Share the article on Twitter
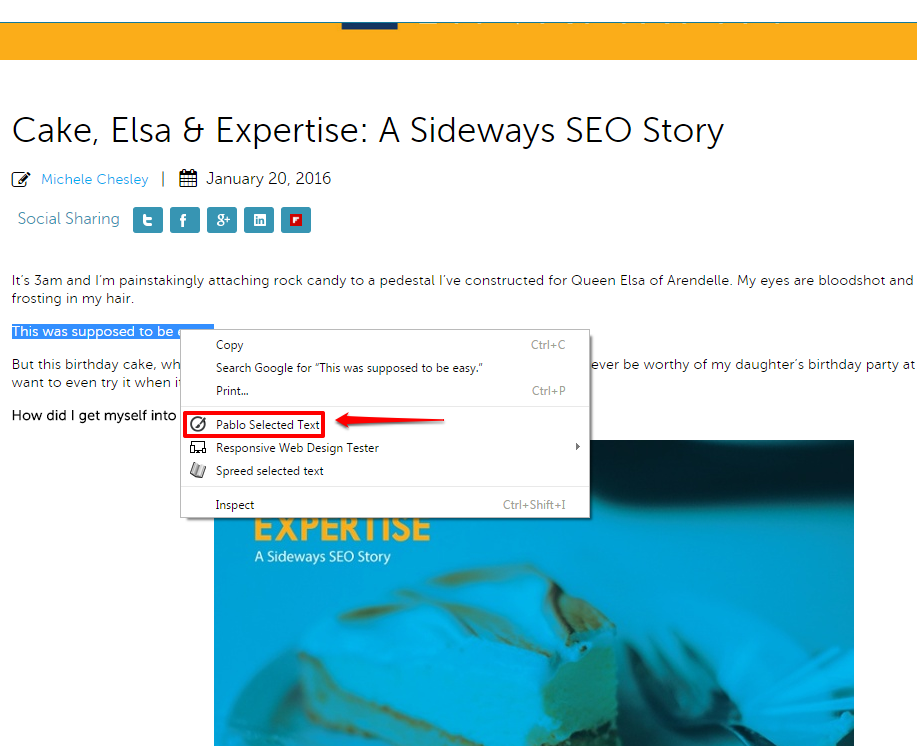 tap(148, 220)
